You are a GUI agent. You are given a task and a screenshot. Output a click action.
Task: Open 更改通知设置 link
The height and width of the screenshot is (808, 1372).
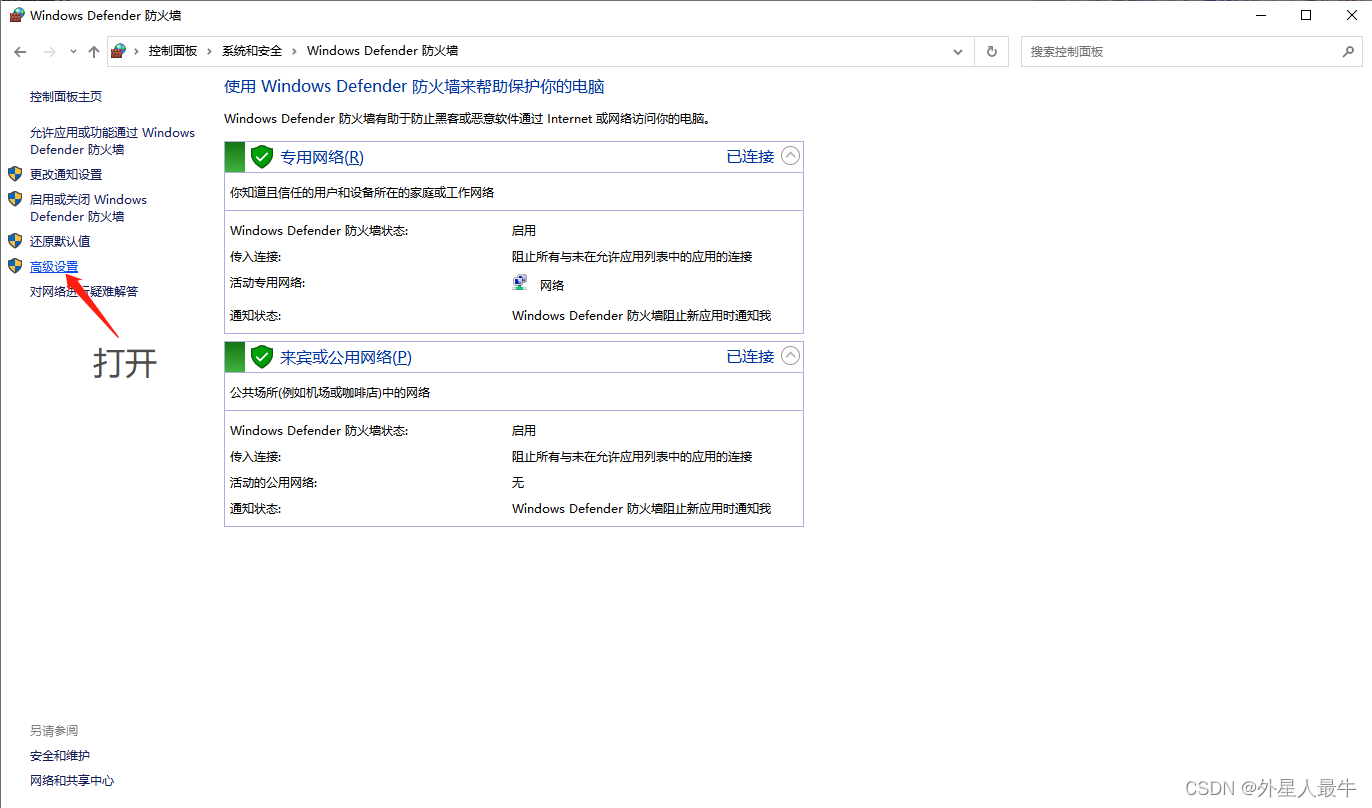66,175
